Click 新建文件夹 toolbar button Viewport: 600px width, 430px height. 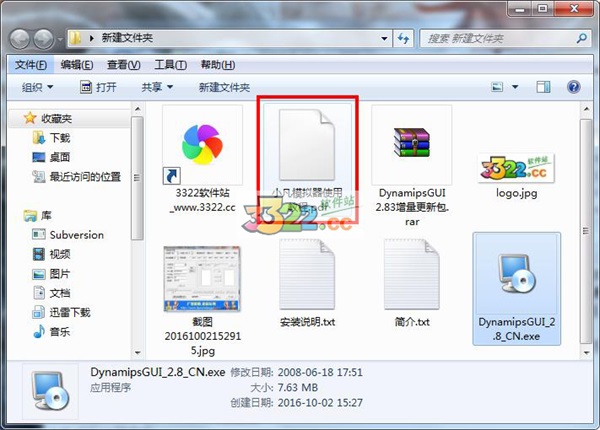(224, 88)
